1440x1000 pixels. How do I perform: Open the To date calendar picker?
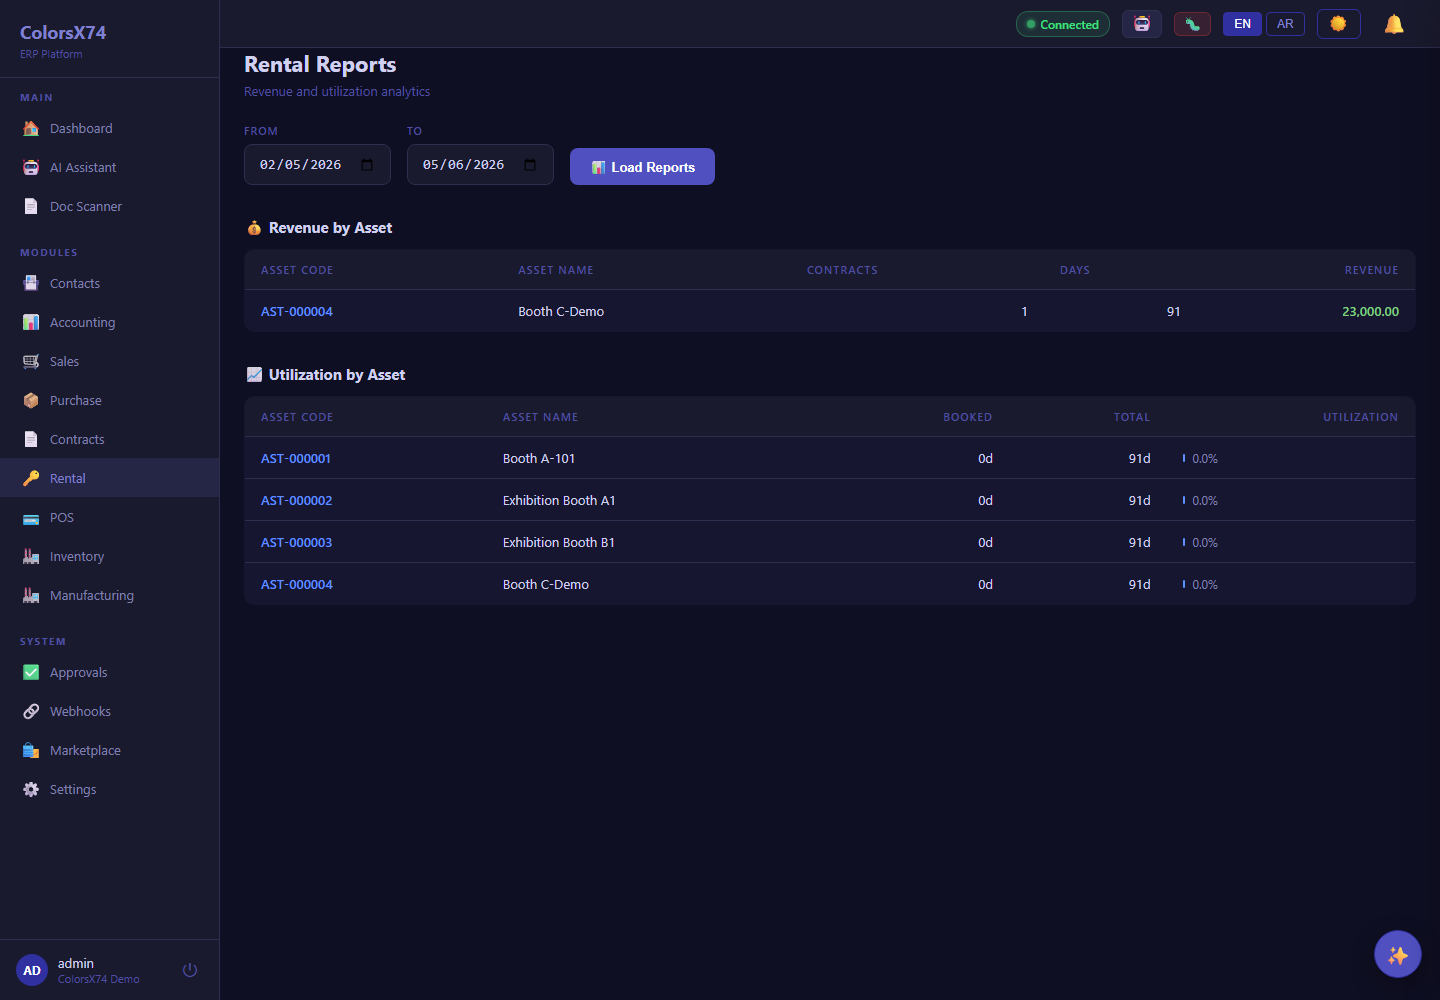[x=530, y=165]
